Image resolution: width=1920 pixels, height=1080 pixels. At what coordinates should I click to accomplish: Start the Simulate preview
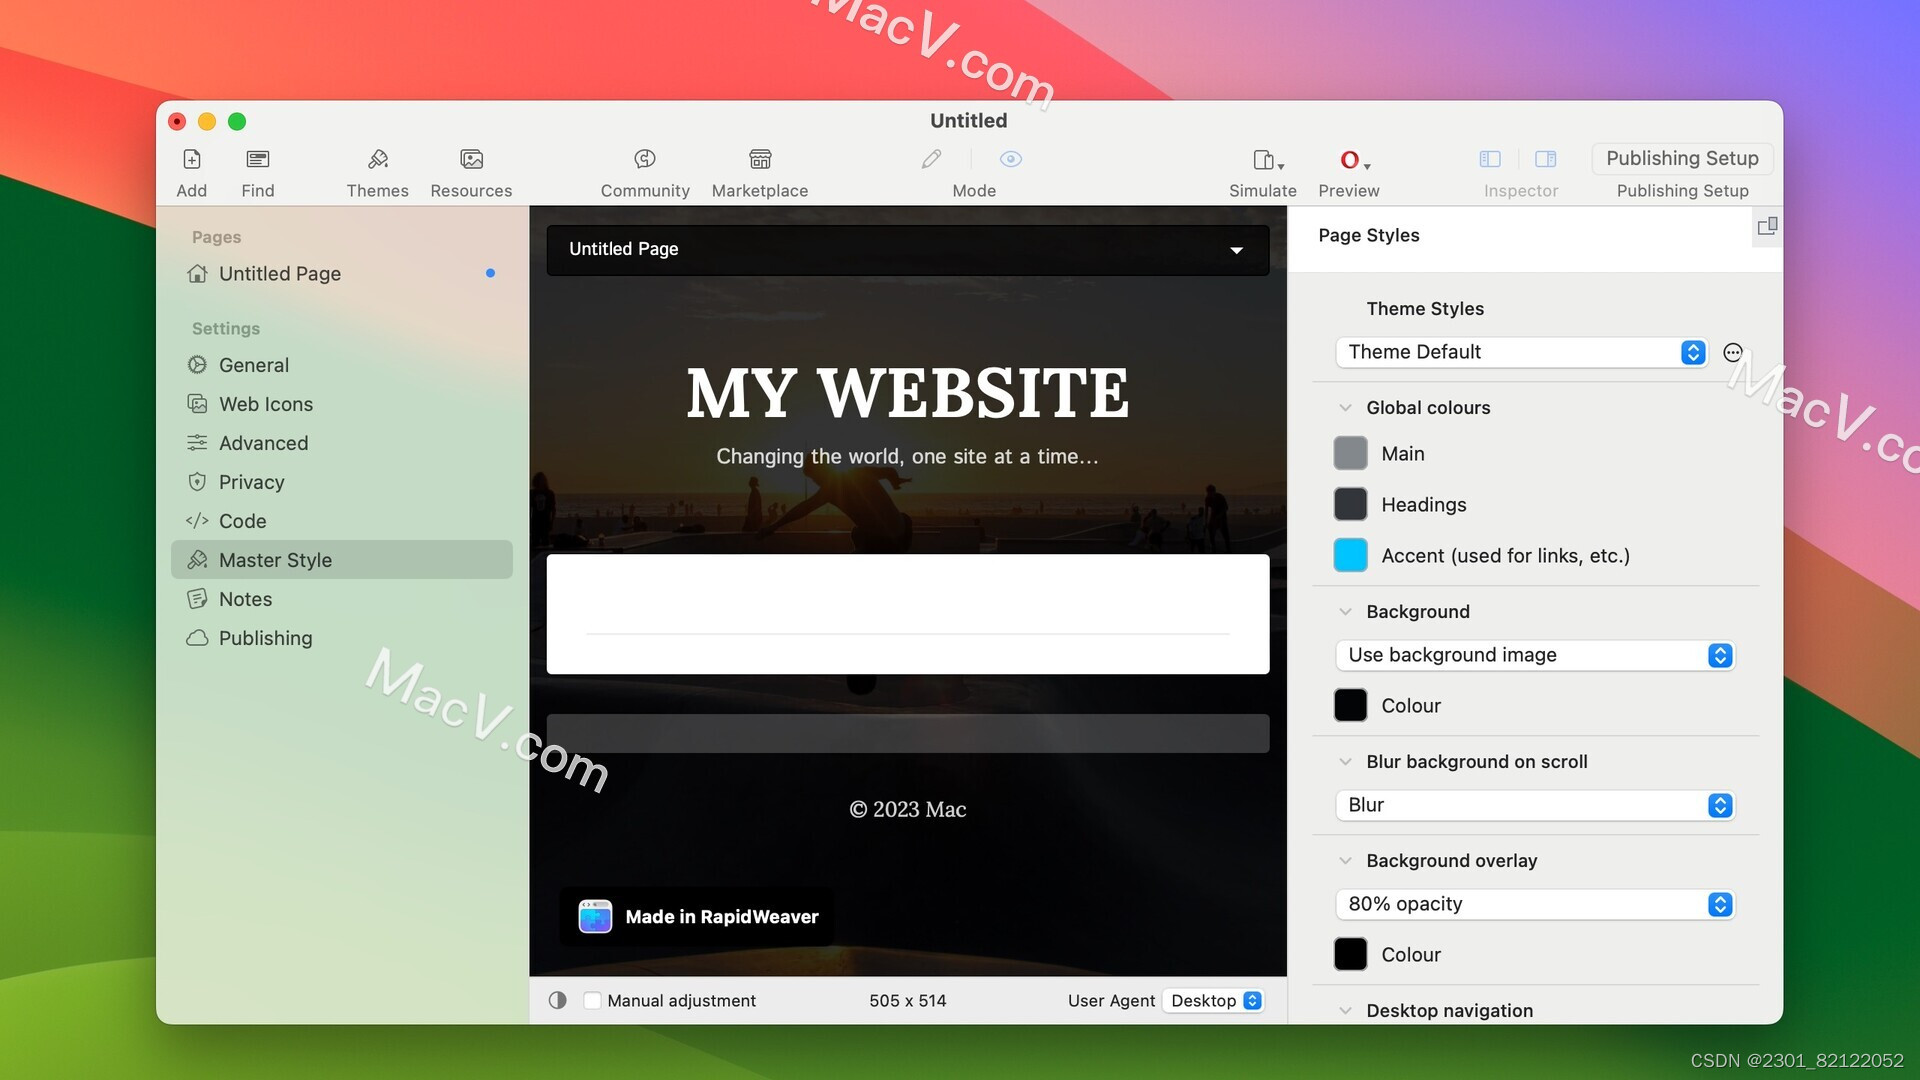[1262, 170]
